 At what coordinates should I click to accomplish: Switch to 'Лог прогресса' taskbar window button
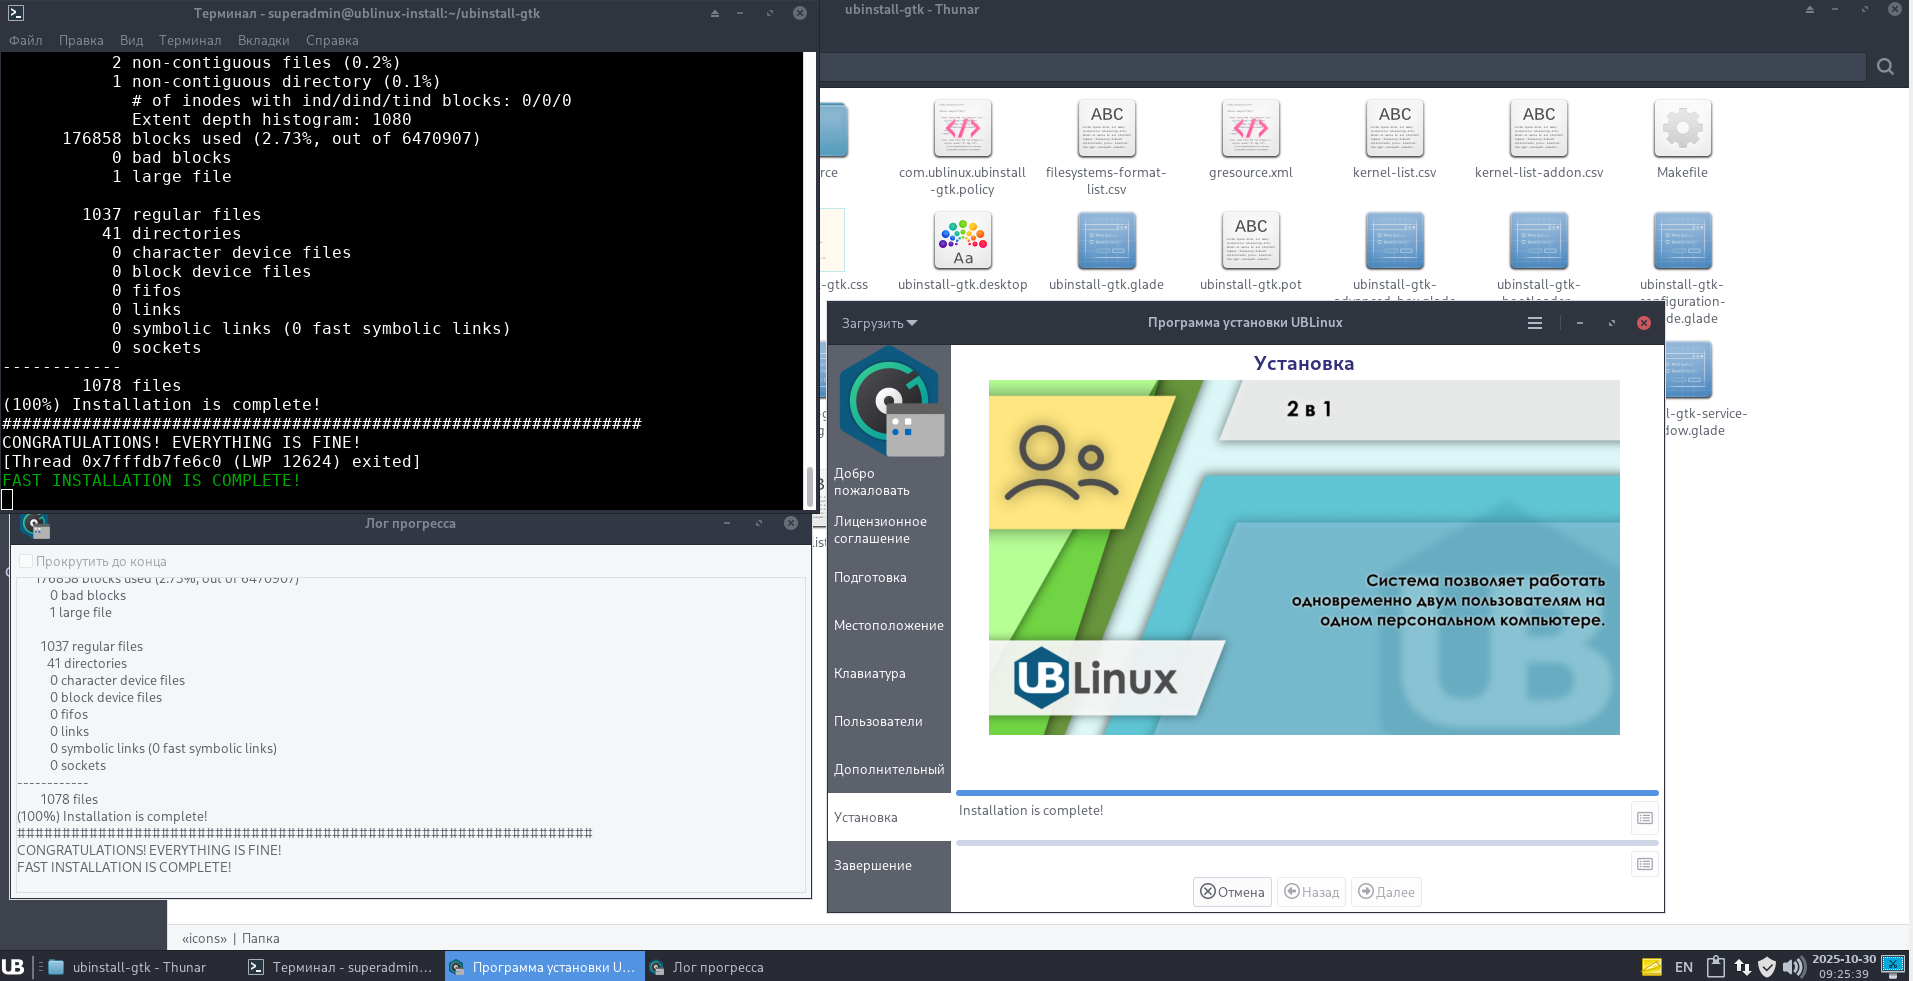tap(708, 967)
